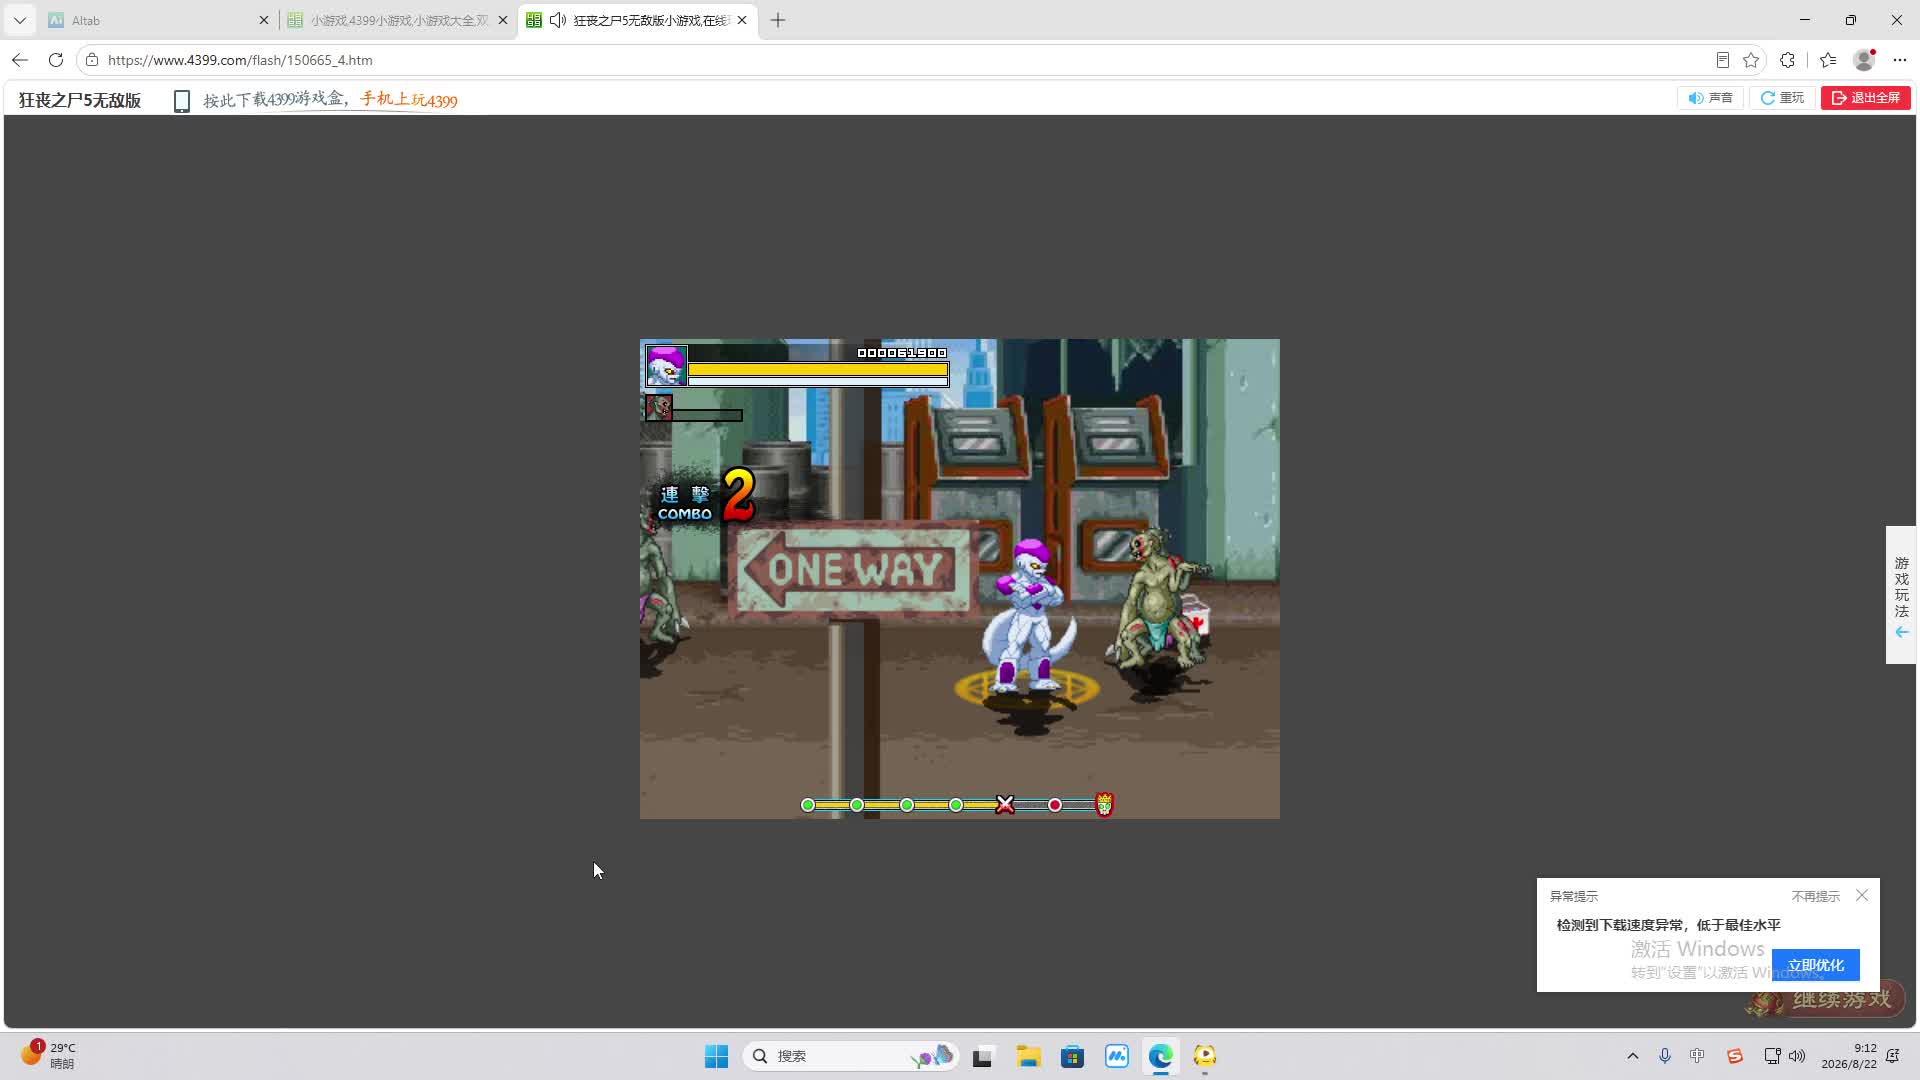
Task: Add this page to favorites
Action: coord(1751,60)
